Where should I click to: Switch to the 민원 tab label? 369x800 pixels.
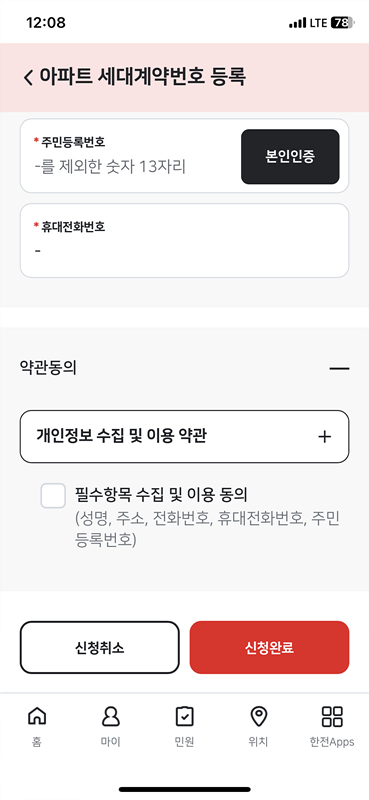coord(184,742)
